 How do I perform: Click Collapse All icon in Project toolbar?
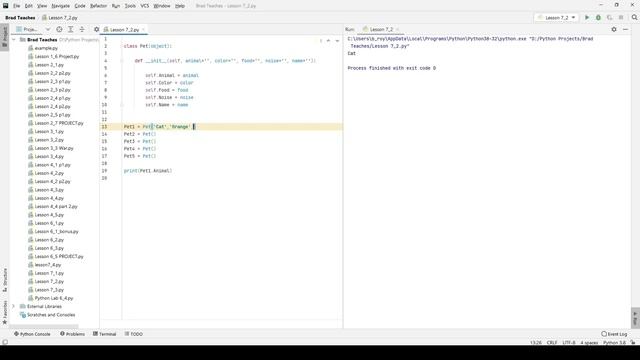(82, 29)
